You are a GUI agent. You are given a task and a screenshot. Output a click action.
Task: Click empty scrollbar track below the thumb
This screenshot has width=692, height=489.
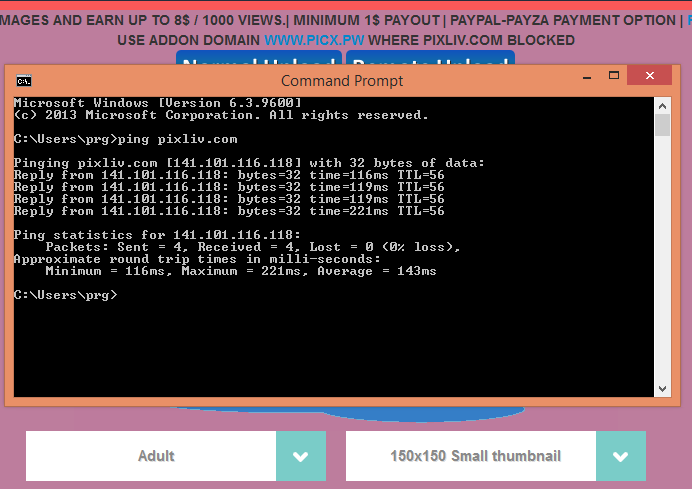pos(662,260)
